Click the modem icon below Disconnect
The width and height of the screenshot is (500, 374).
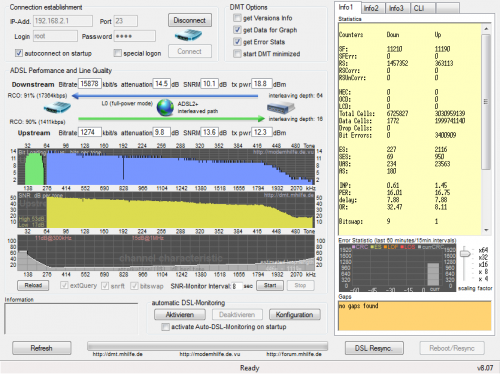(188, 35)
